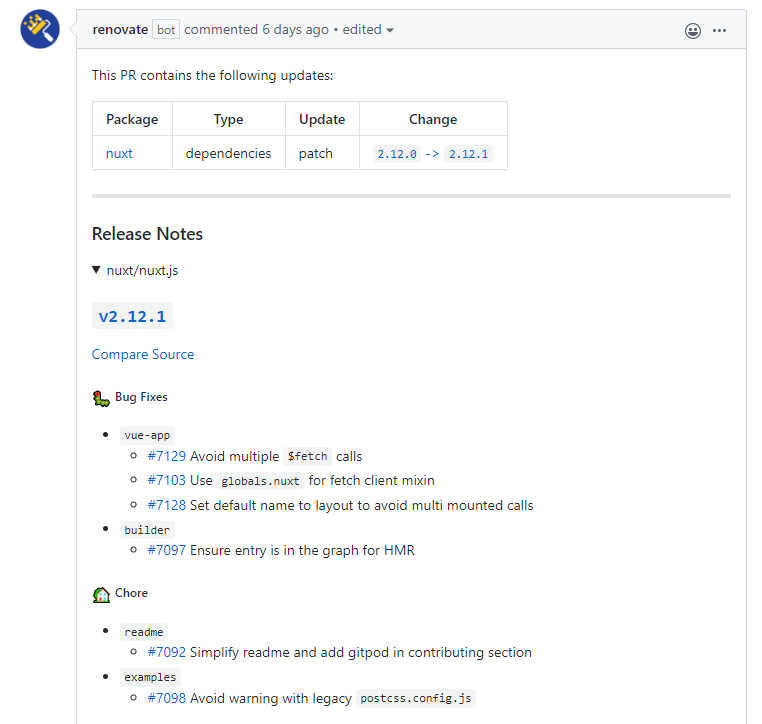The height and width of the screenshot is (724, 762).
Task: Open the Compare Source link
Action: pyautogui.click(x=143, y=354)
